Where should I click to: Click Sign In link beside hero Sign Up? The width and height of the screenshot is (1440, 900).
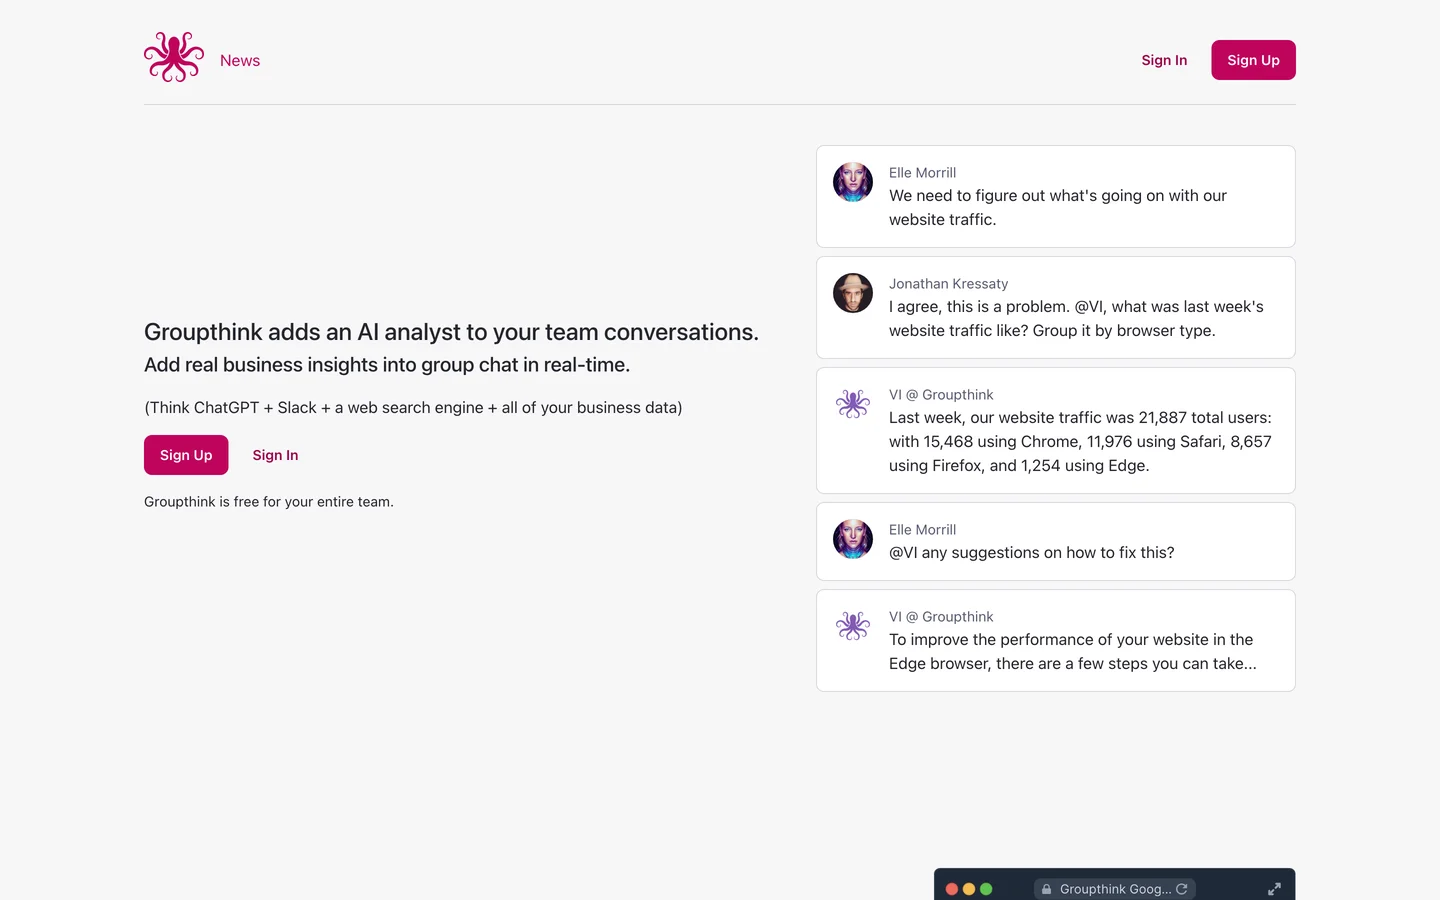click(x=275, y=455)
